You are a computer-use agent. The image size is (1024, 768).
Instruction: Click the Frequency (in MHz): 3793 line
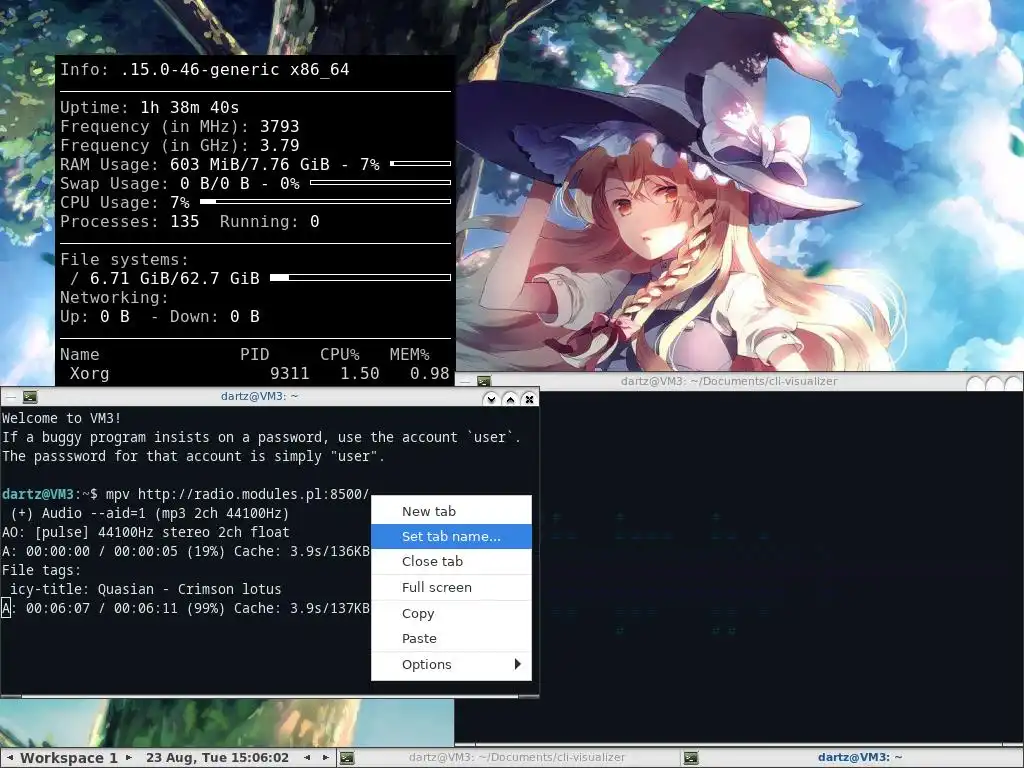point(180,126)
